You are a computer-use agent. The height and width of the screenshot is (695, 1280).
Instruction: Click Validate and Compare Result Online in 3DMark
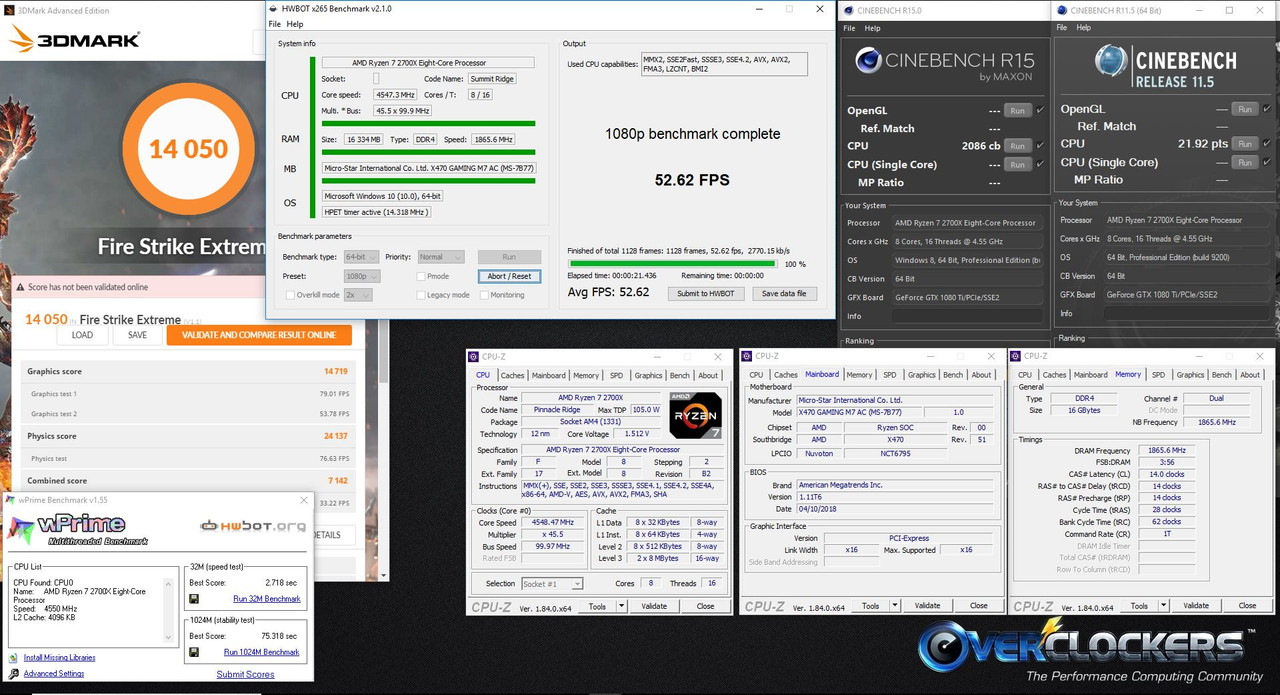tap(259, 335)
